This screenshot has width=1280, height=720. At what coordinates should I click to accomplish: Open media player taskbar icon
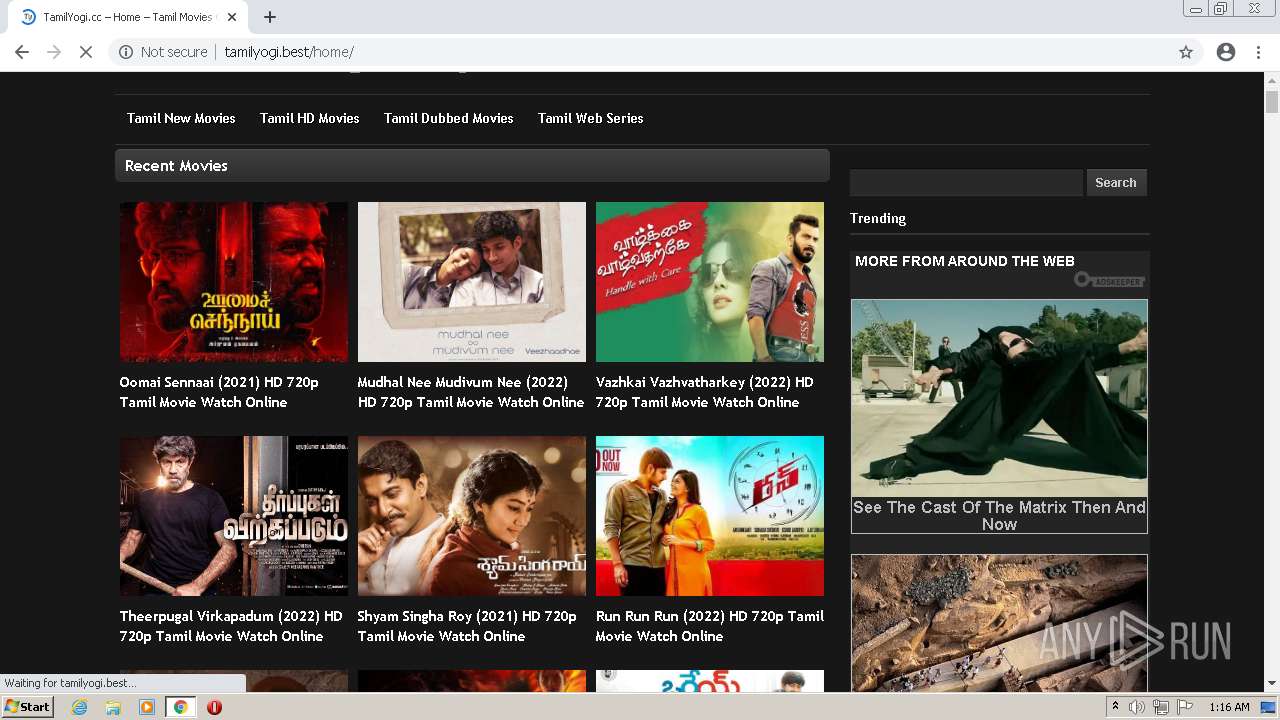[x=147, y=707]
